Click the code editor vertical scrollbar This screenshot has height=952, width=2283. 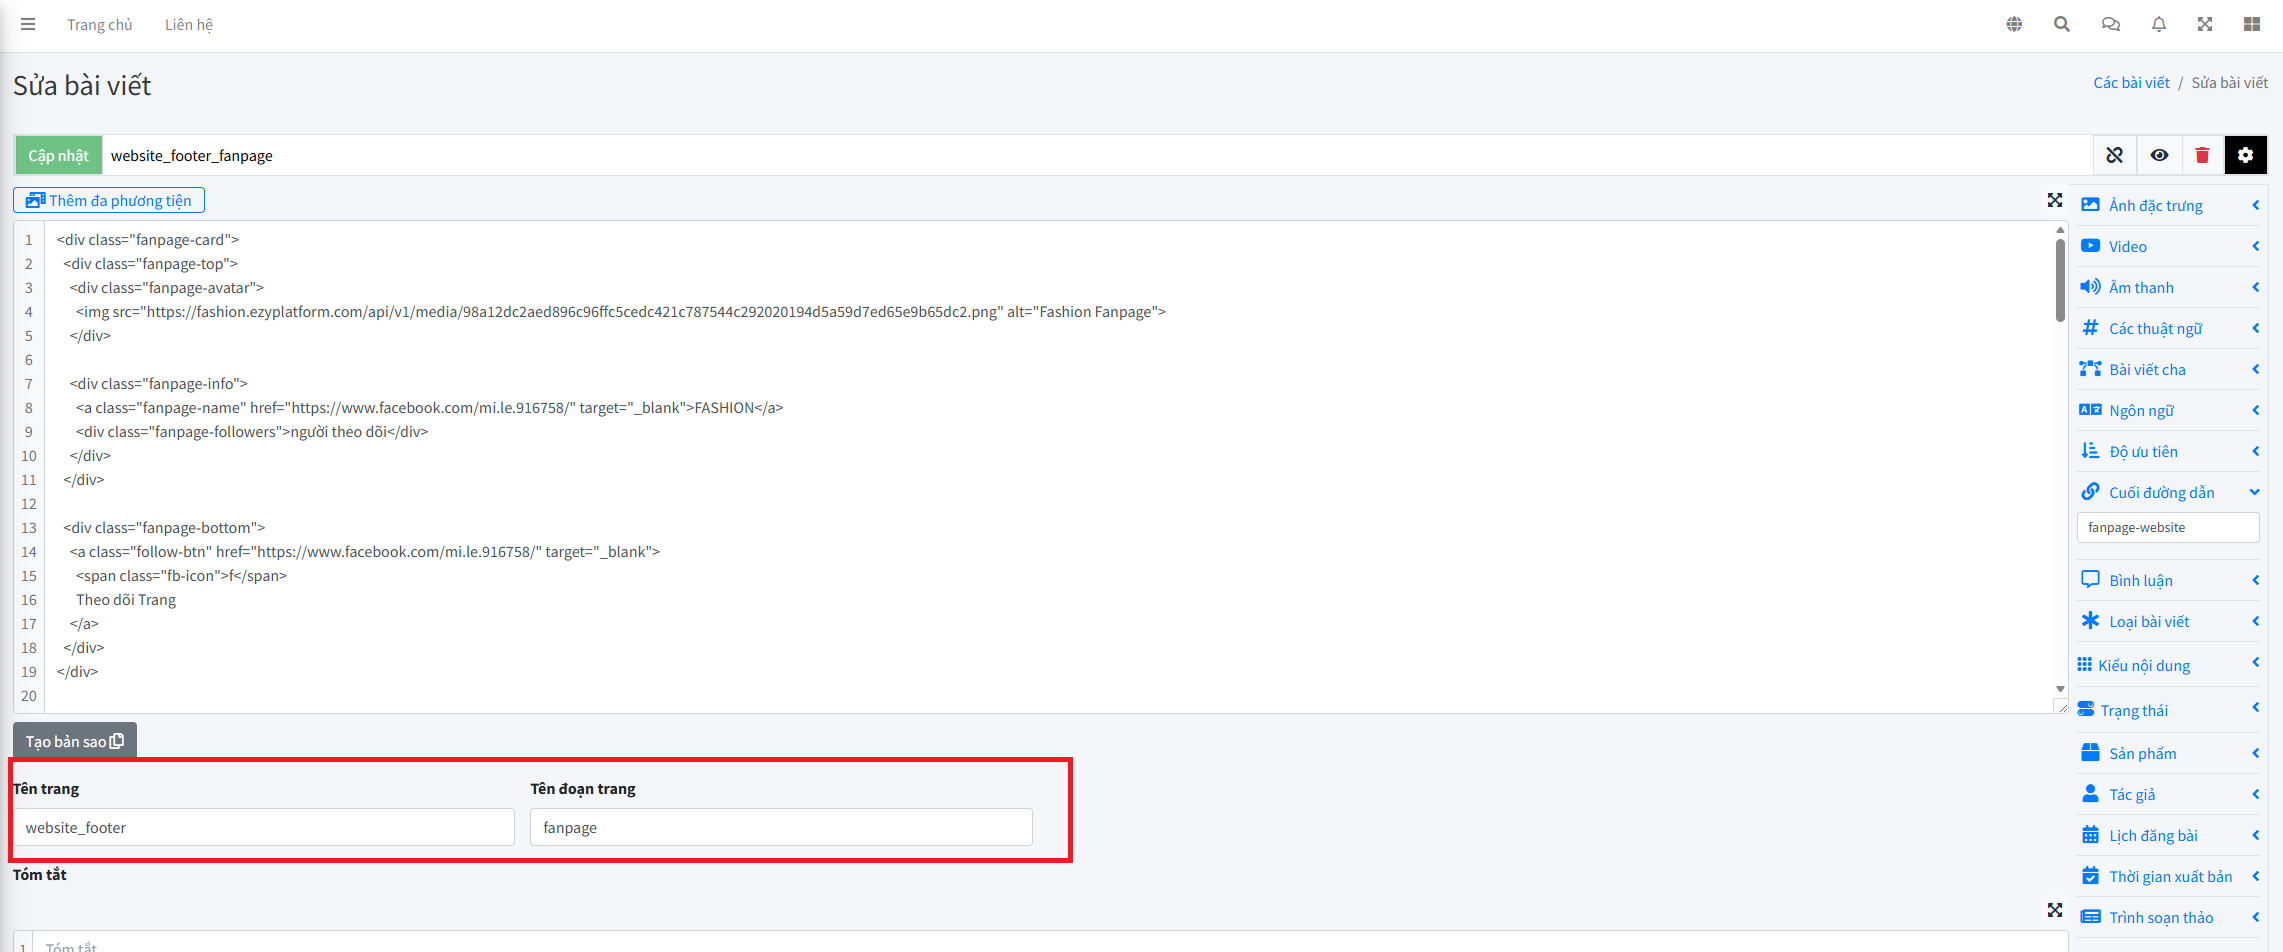2060,280
